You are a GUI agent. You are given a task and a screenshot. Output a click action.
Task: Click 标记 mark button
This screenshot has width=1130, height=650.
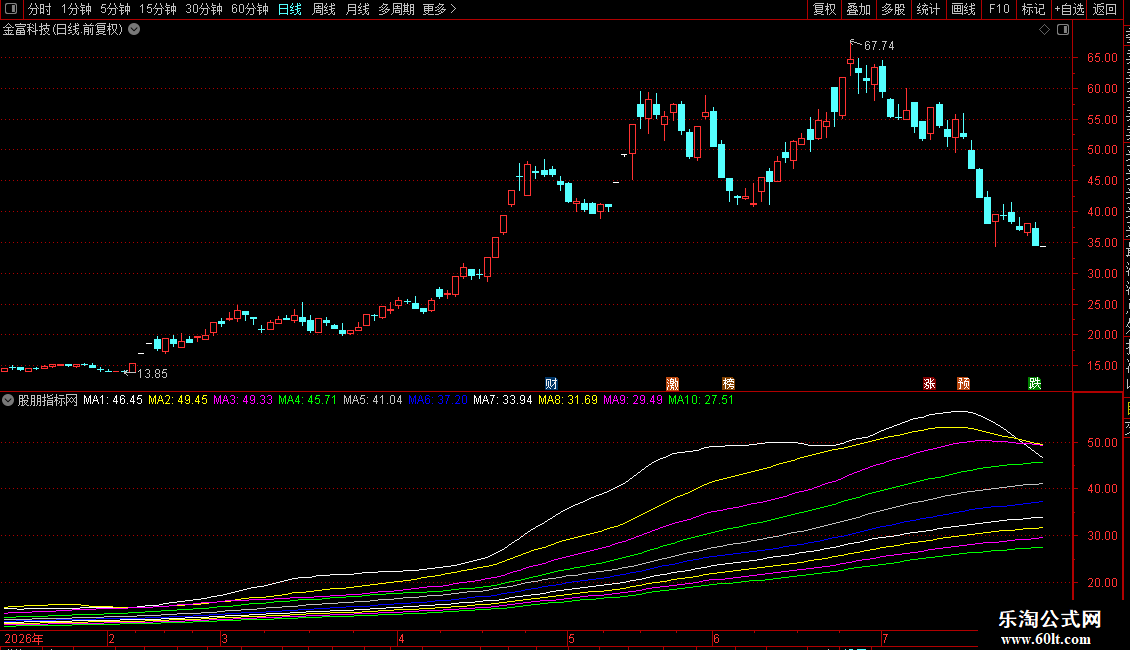(x=1033, y=9)
